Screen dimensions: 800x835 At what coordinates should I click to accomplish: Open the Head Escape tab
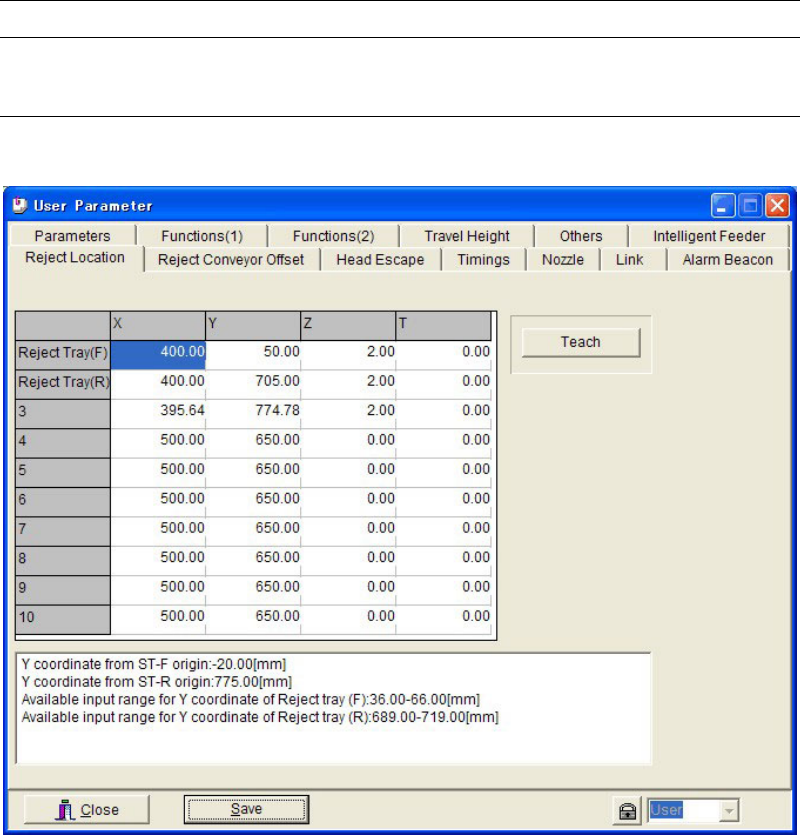click(379, 260)
